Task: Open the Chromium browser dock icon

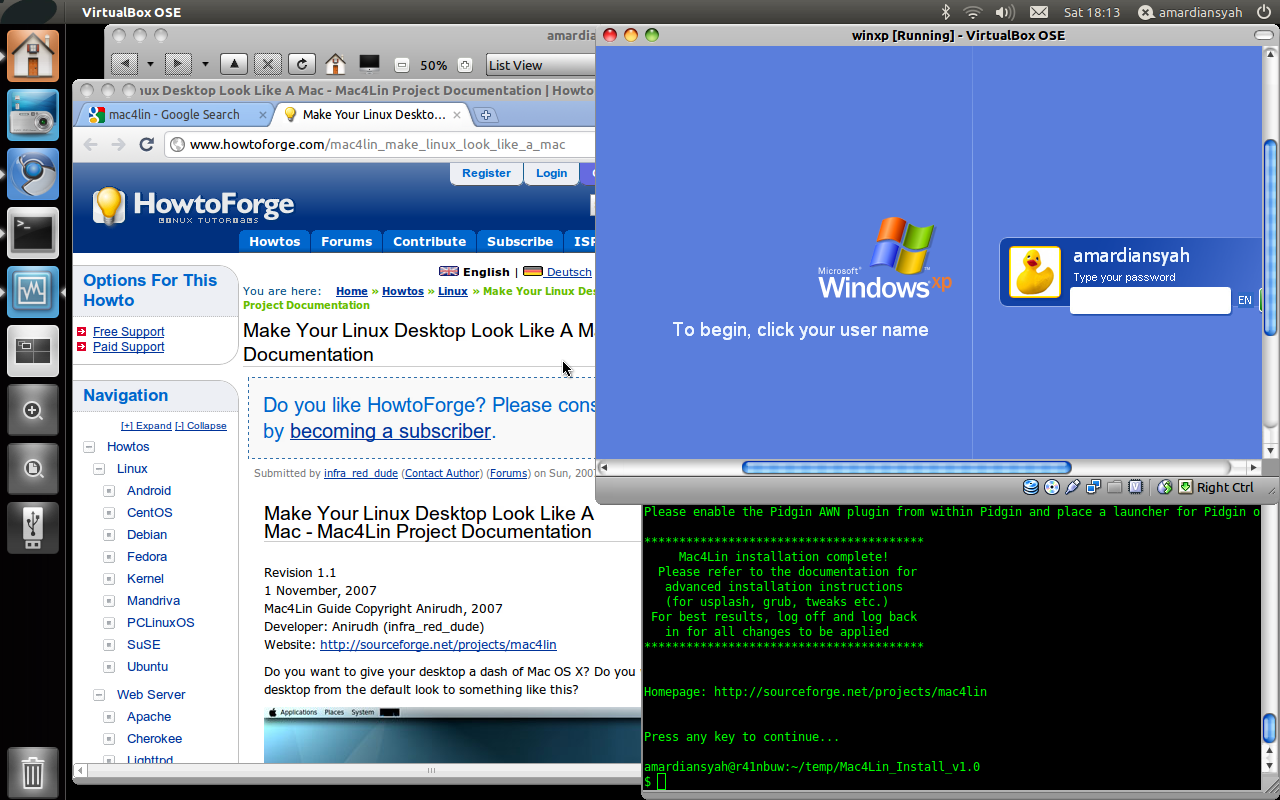Action: point(33,174)
